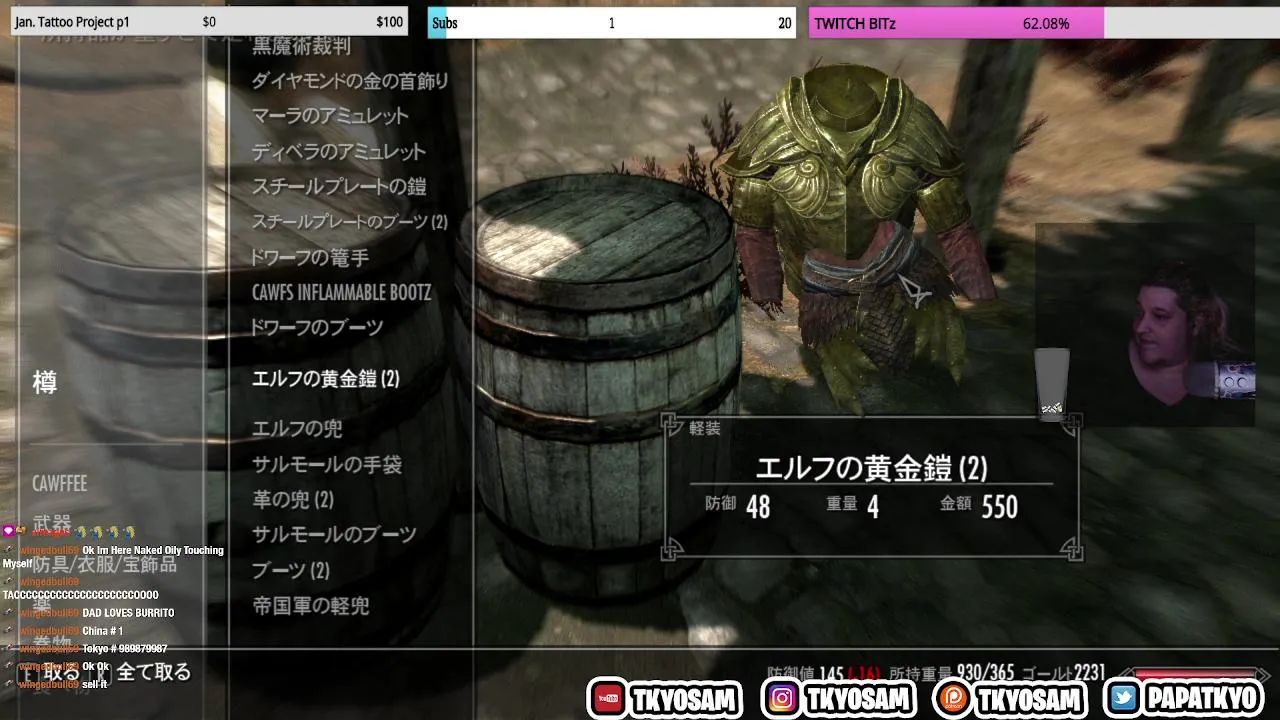Click the YouTube logo icon
The width and height of the screenshot is (1280, 720).
(x=607, y=699)
